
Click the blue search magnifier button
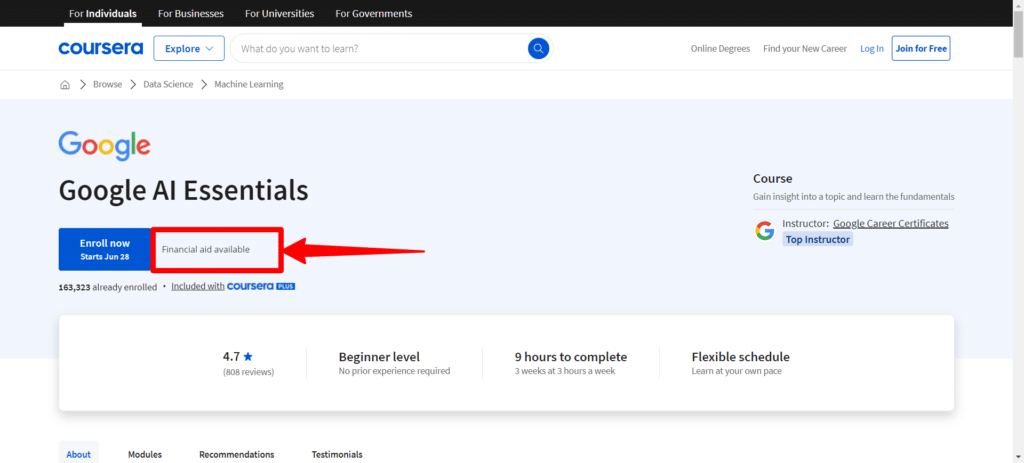pos(538,48)
